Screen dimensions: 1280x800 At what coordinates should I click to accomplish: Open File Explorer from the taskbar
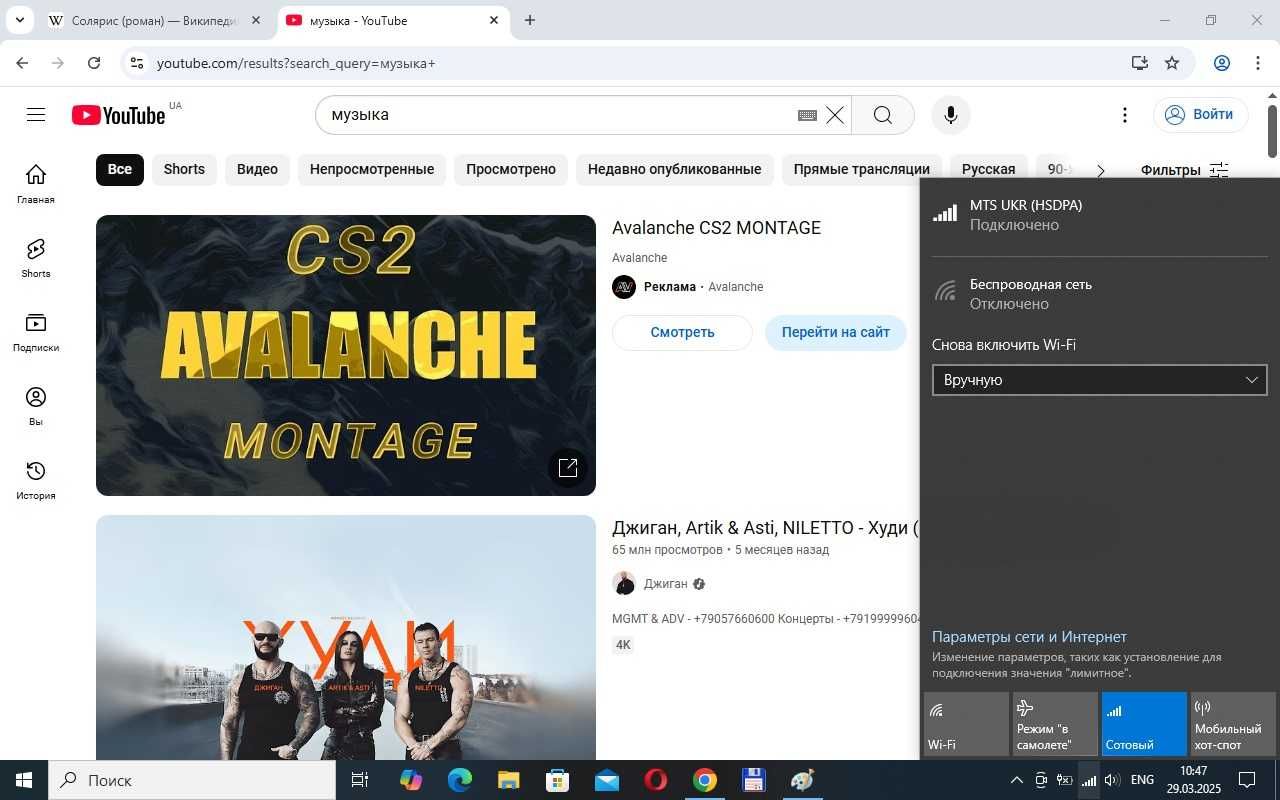pos(509,780)
